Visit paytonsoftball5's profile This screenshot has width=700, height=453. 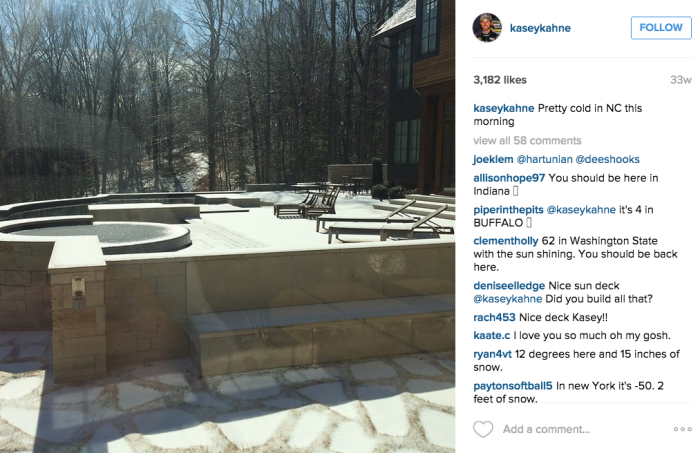pos(513,386)
